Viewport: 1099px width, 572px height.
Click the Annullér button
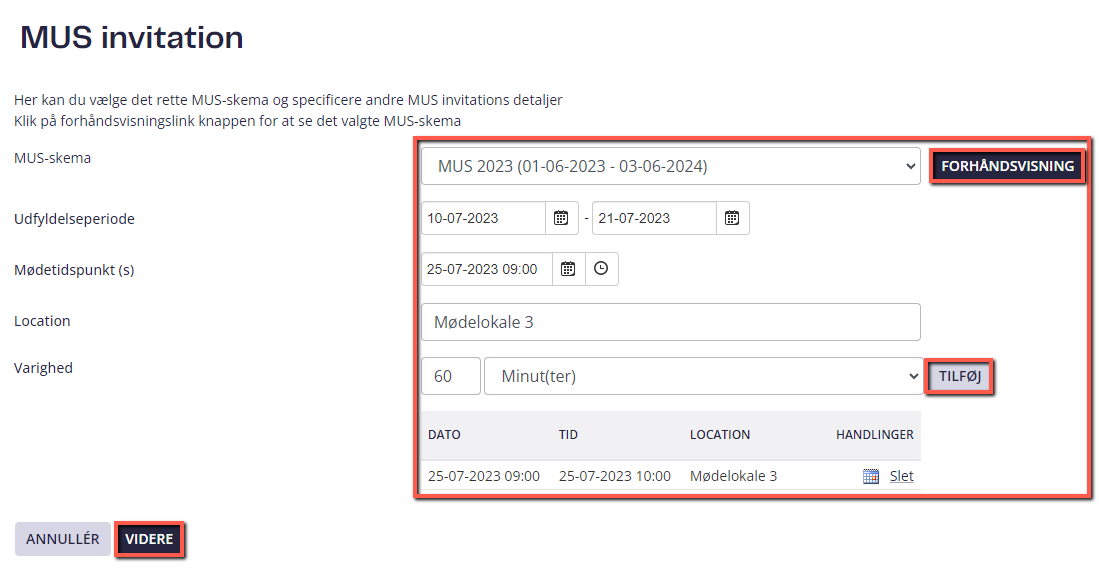pyautogui.click(x=62, y=539)
